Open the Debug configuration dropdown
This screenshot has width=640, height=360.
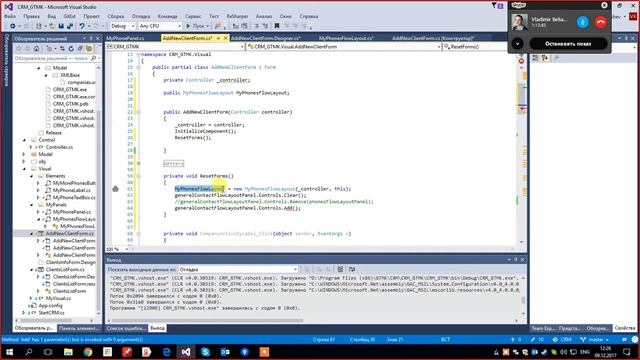122,26
